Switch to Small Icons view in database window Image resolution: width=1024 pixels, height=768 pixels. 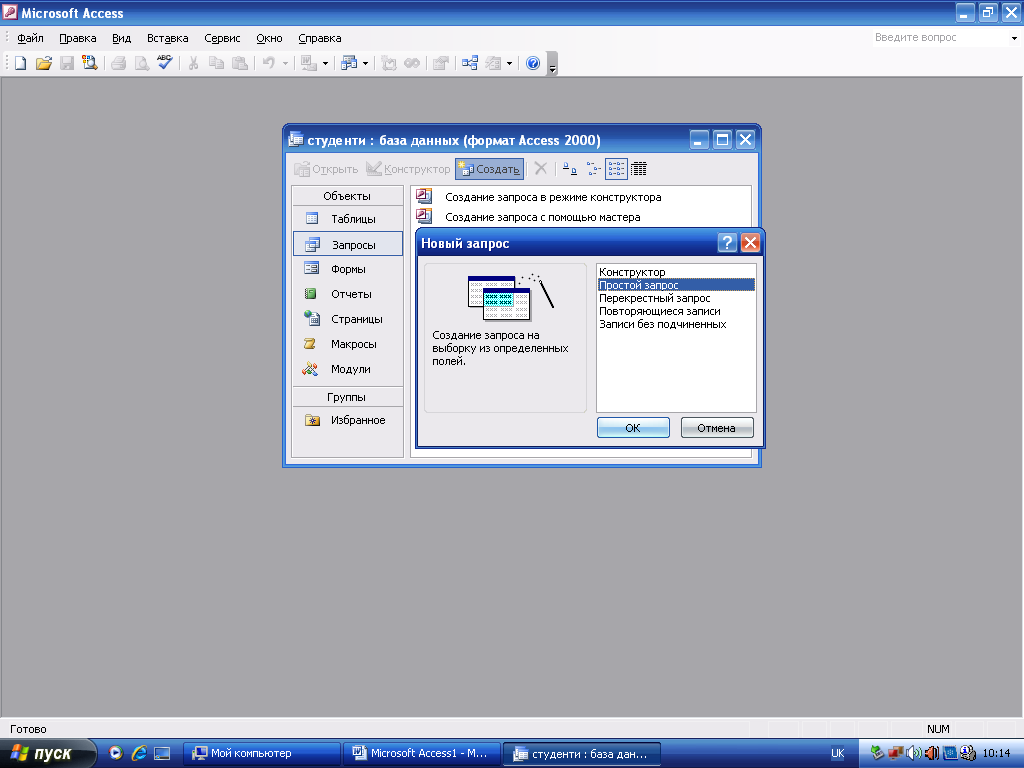(593, 169)
